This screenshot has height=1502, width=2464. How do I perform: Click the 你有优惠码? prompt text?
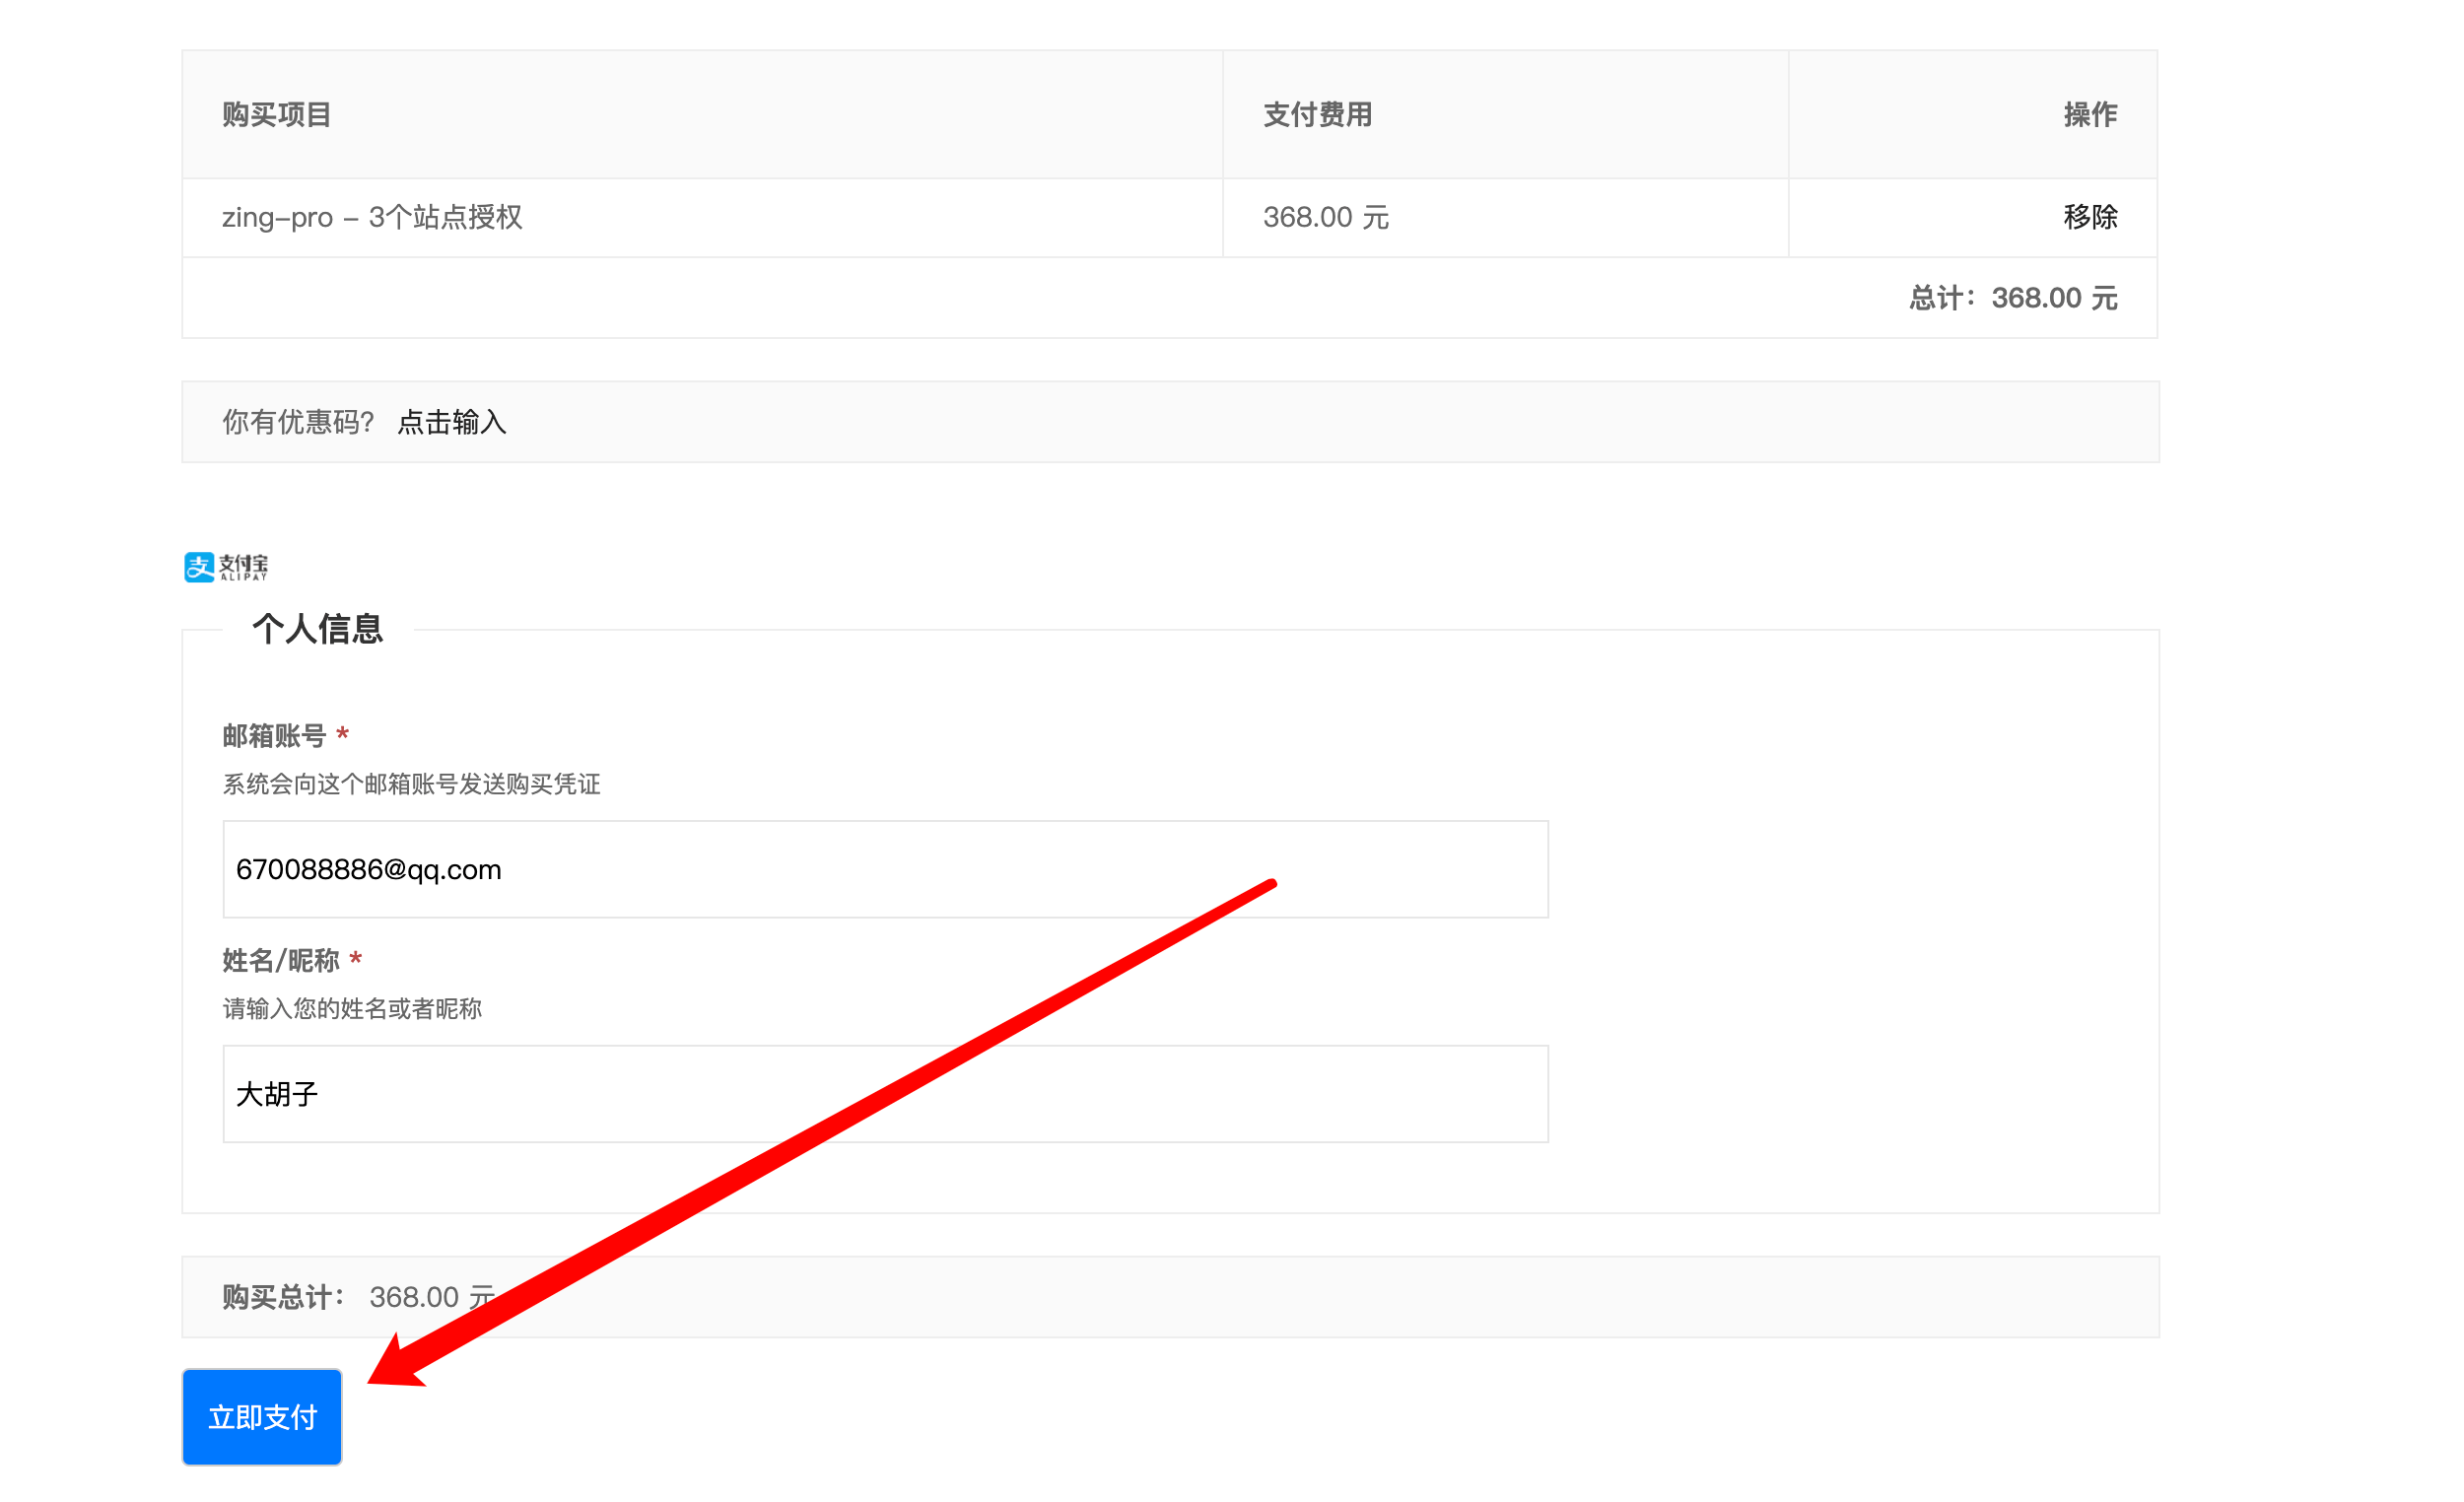298,422
